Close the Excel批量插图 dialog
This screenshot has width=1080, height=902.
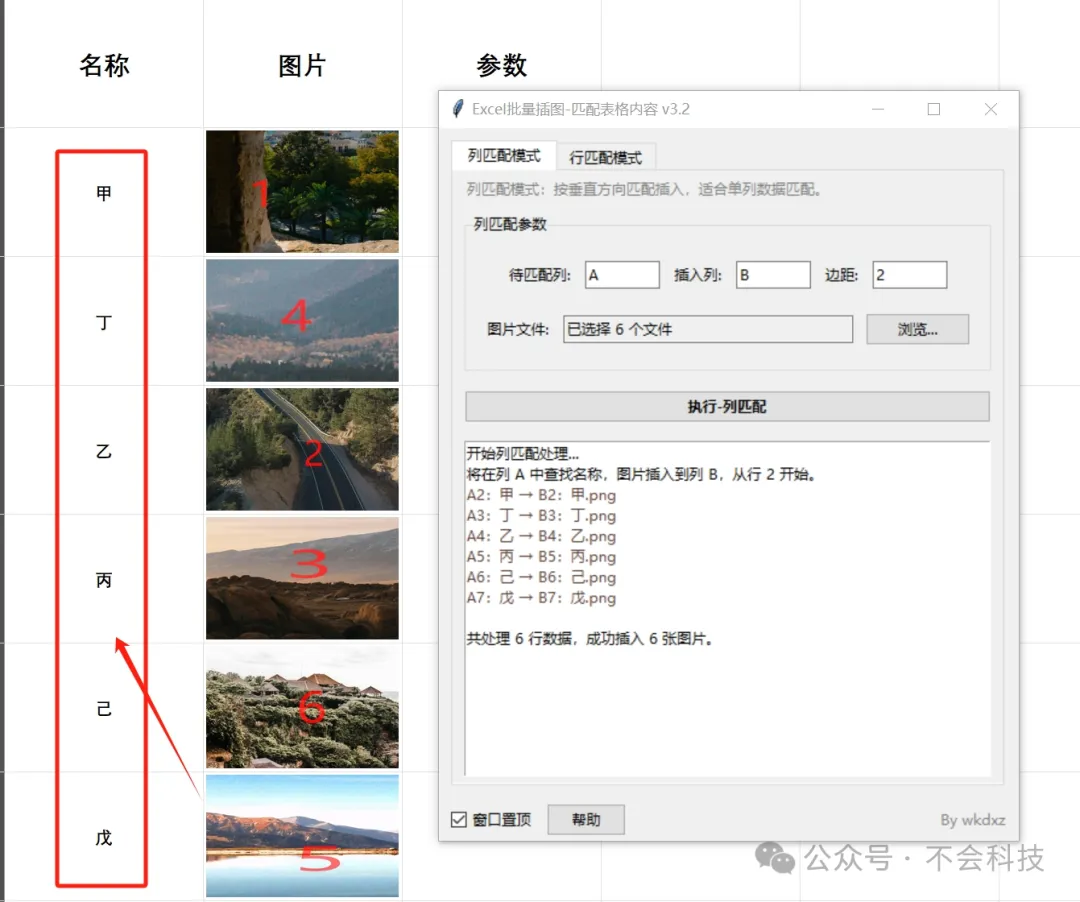click(x=990, y=109)
